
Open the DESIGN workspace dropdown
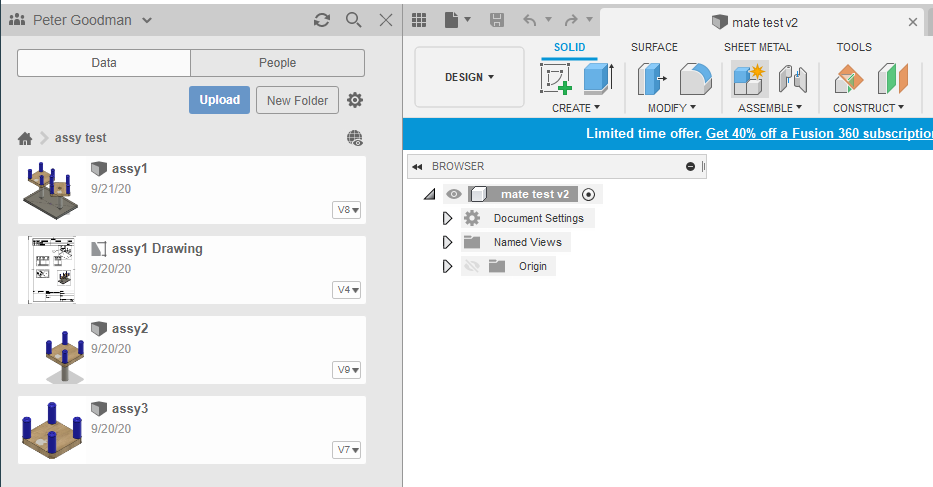click(x=469, y=77)
